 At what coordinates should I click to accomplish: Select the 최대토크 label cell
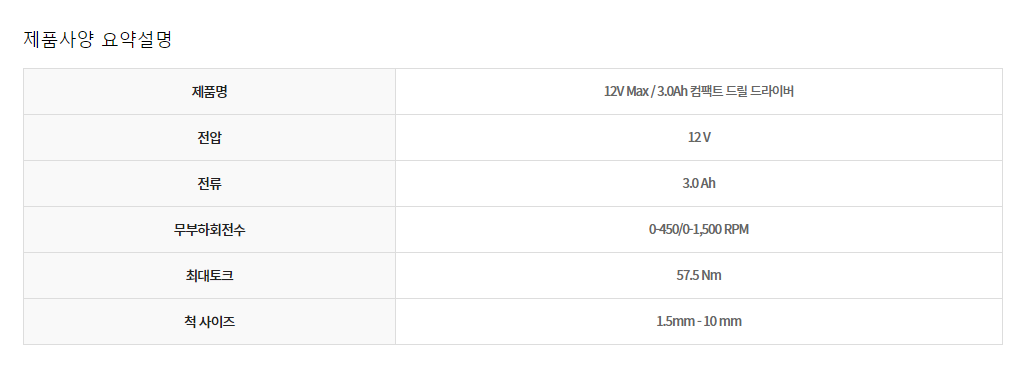pyautogui.click(x=209, y=276)
